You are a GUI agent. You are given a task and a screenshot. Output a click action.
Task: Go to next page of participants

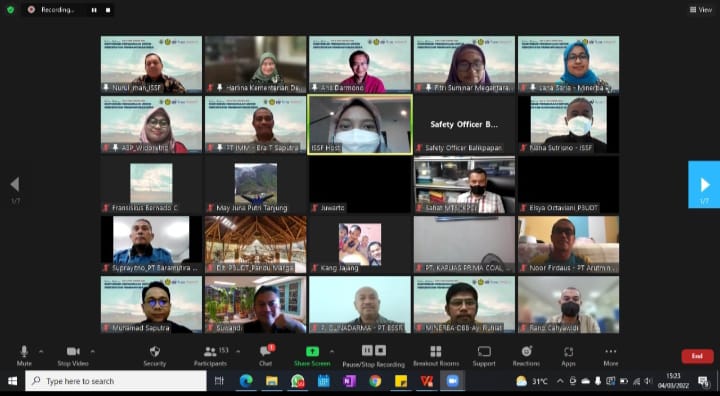704,184
